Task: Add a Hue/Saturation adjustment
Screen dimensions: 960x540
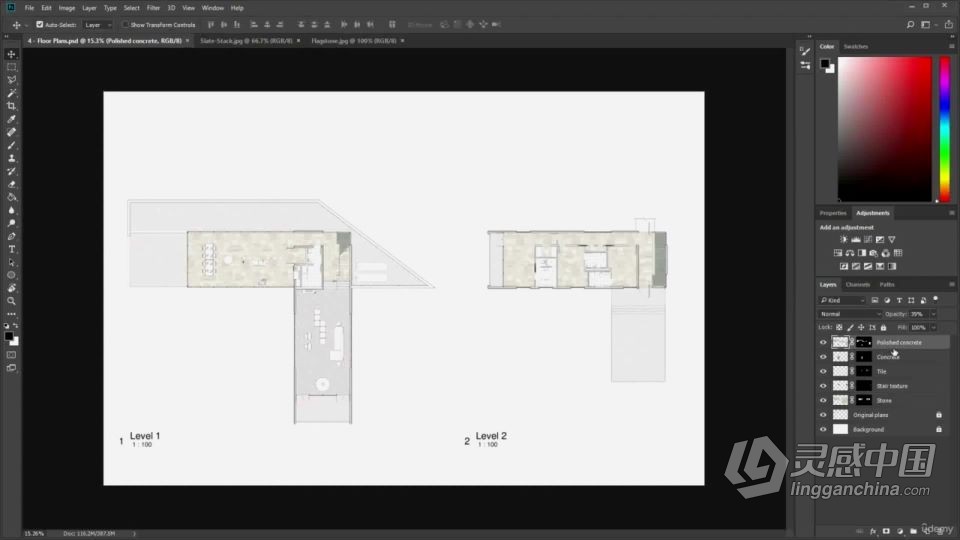Action: click(x=838, y=253)
